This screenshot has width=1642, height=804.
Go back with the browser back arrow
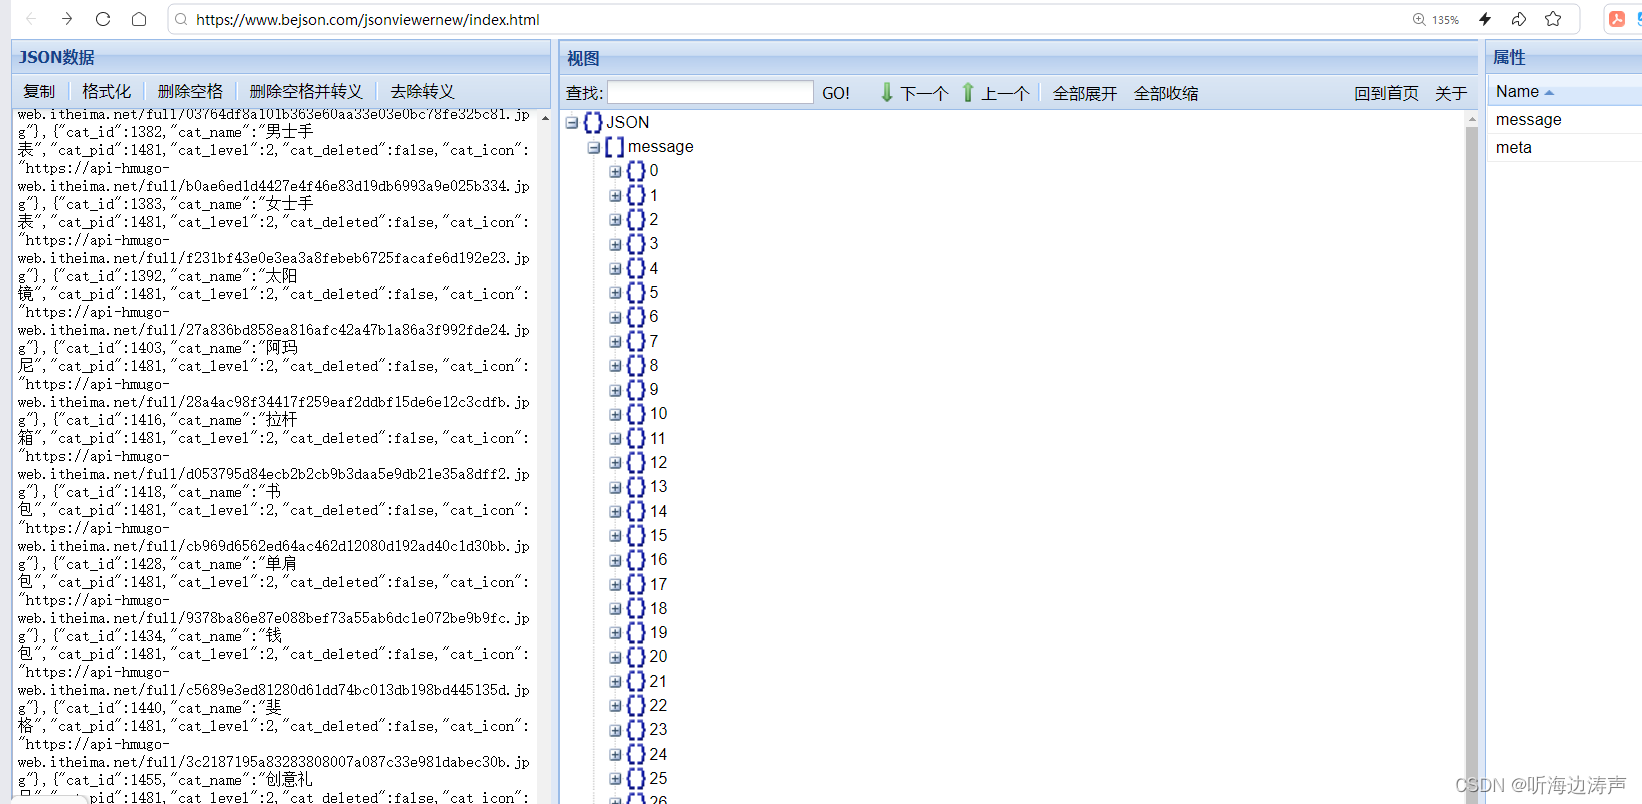pos(31,19)
